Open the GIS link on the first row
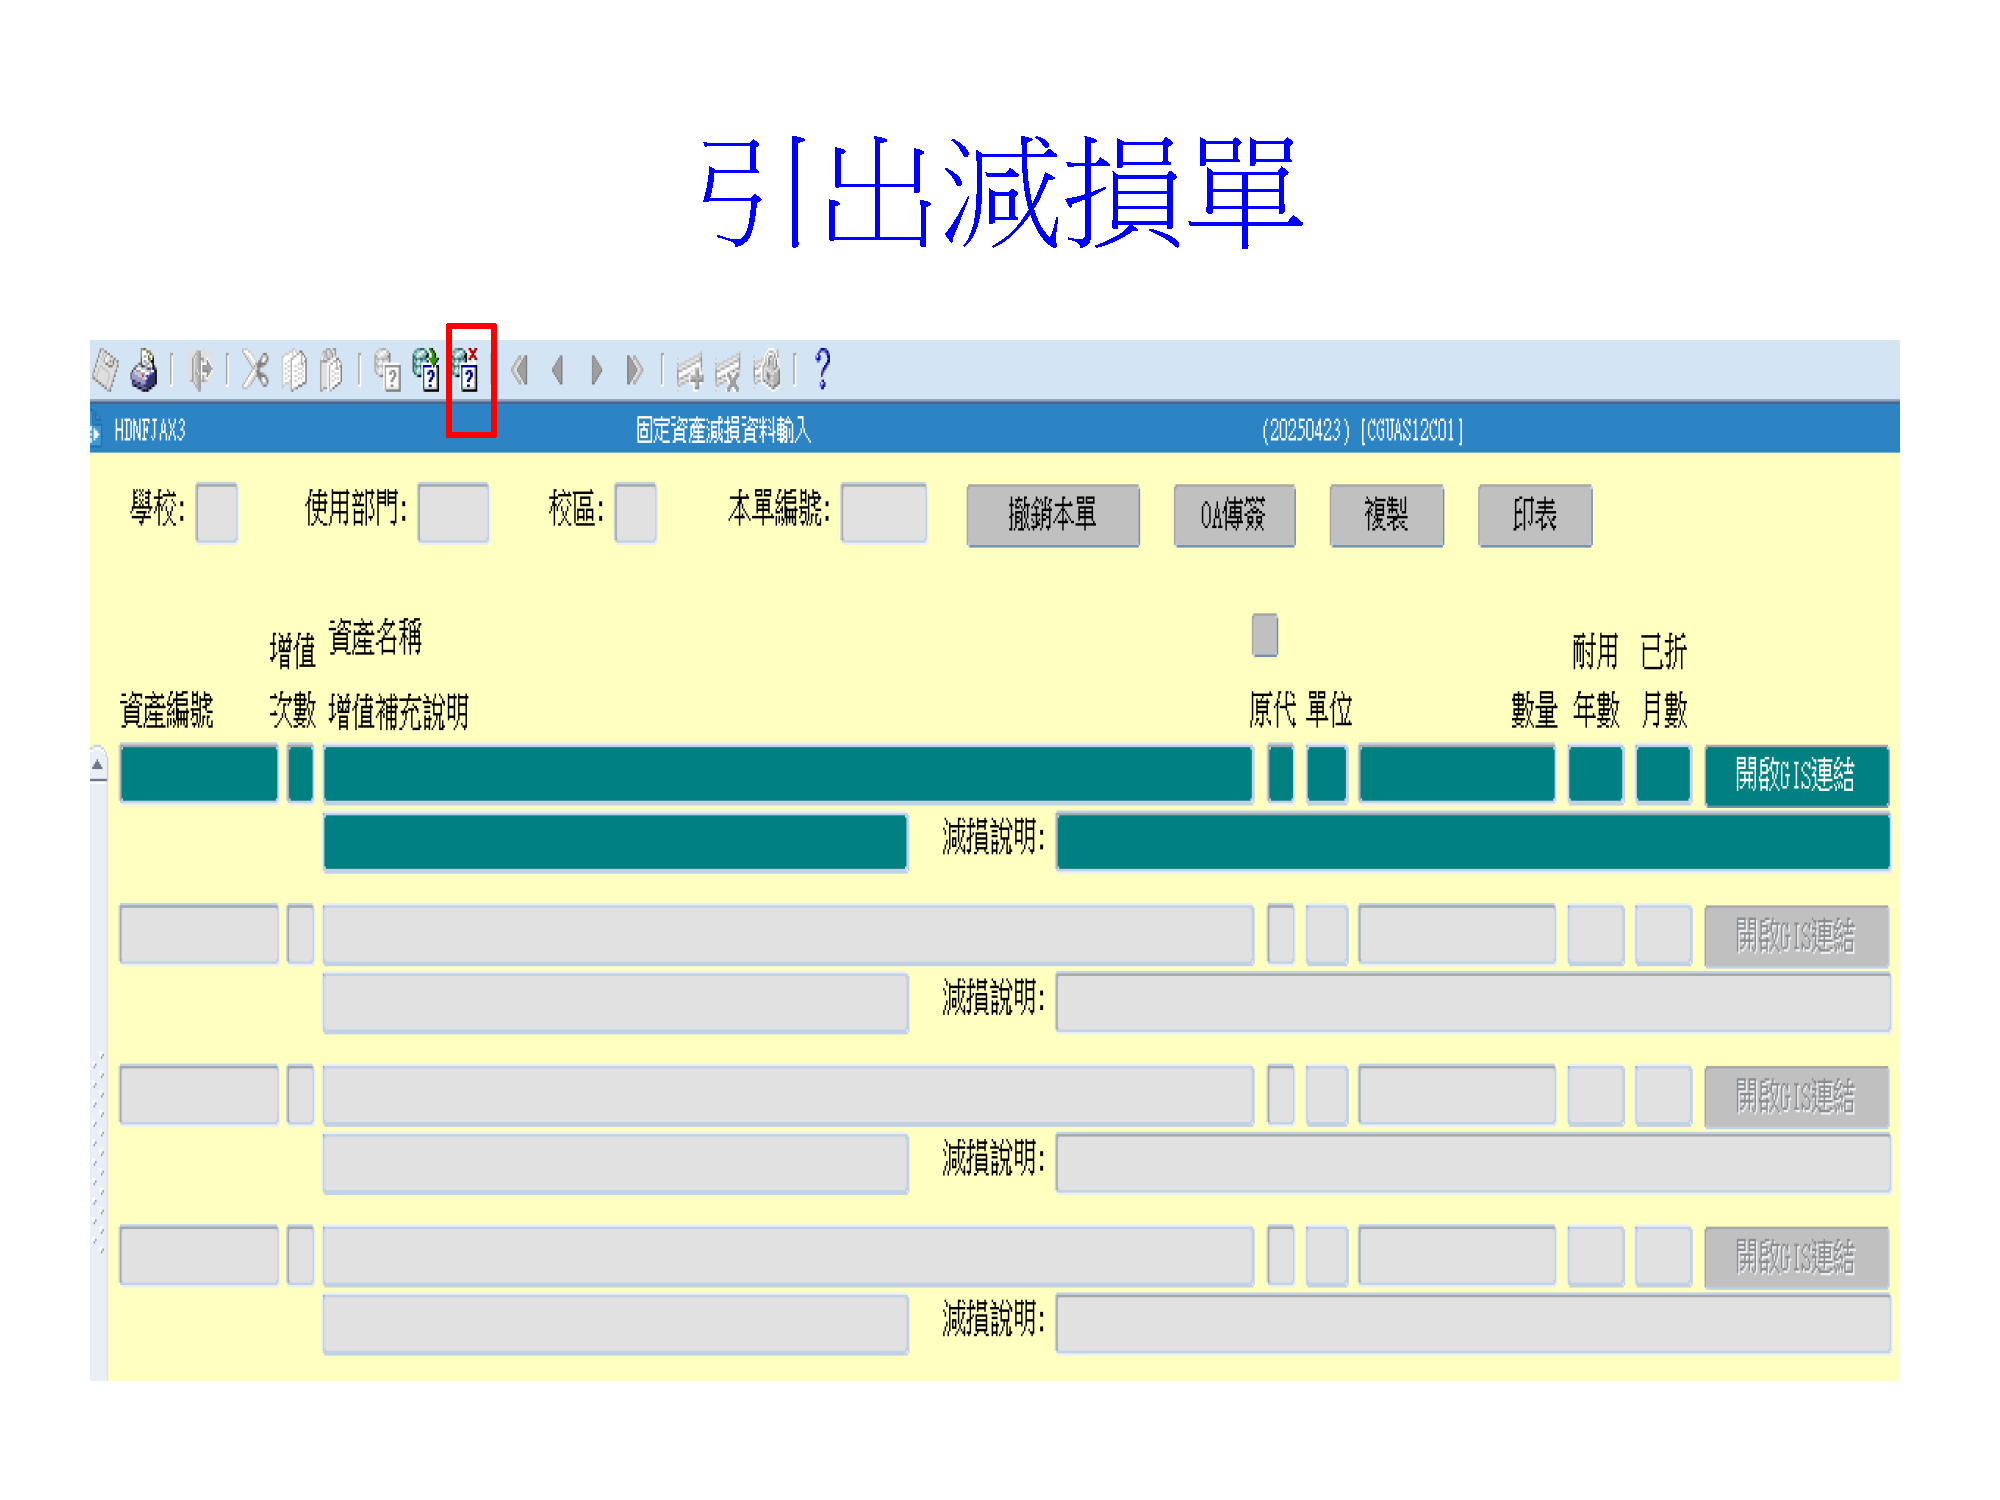Image resolution: width=2000 pixels, height=1500 pixels. (x=1795, y=775)
